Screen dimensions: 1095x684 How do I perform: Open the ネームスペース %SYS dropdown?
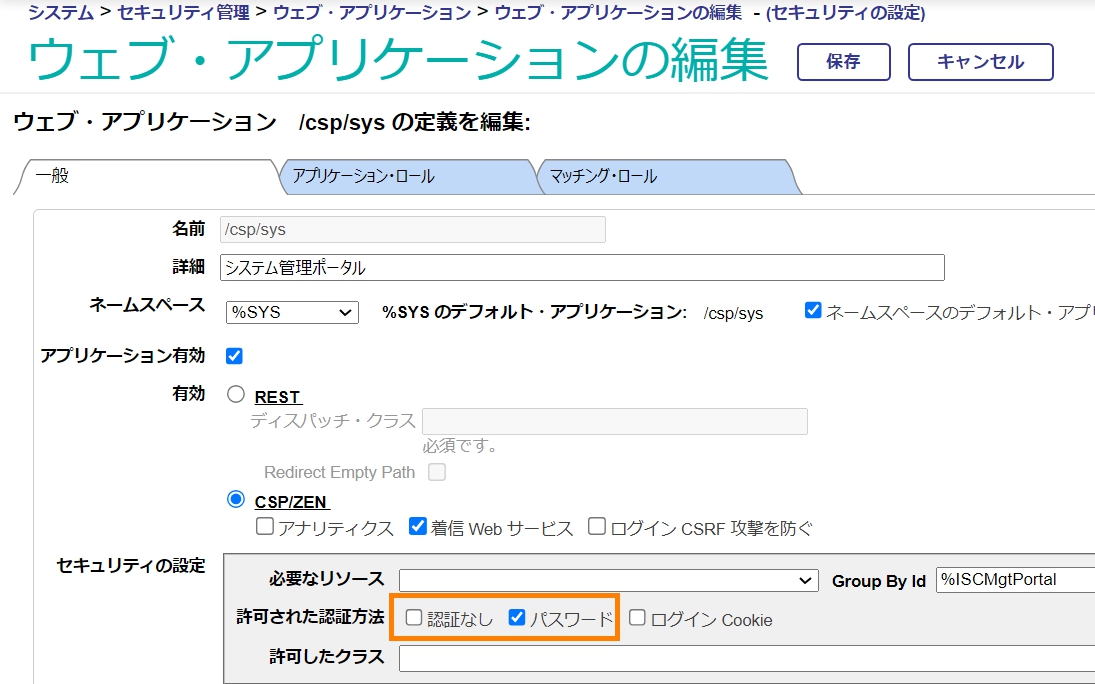pyautogui.click(x=291, y=313)
